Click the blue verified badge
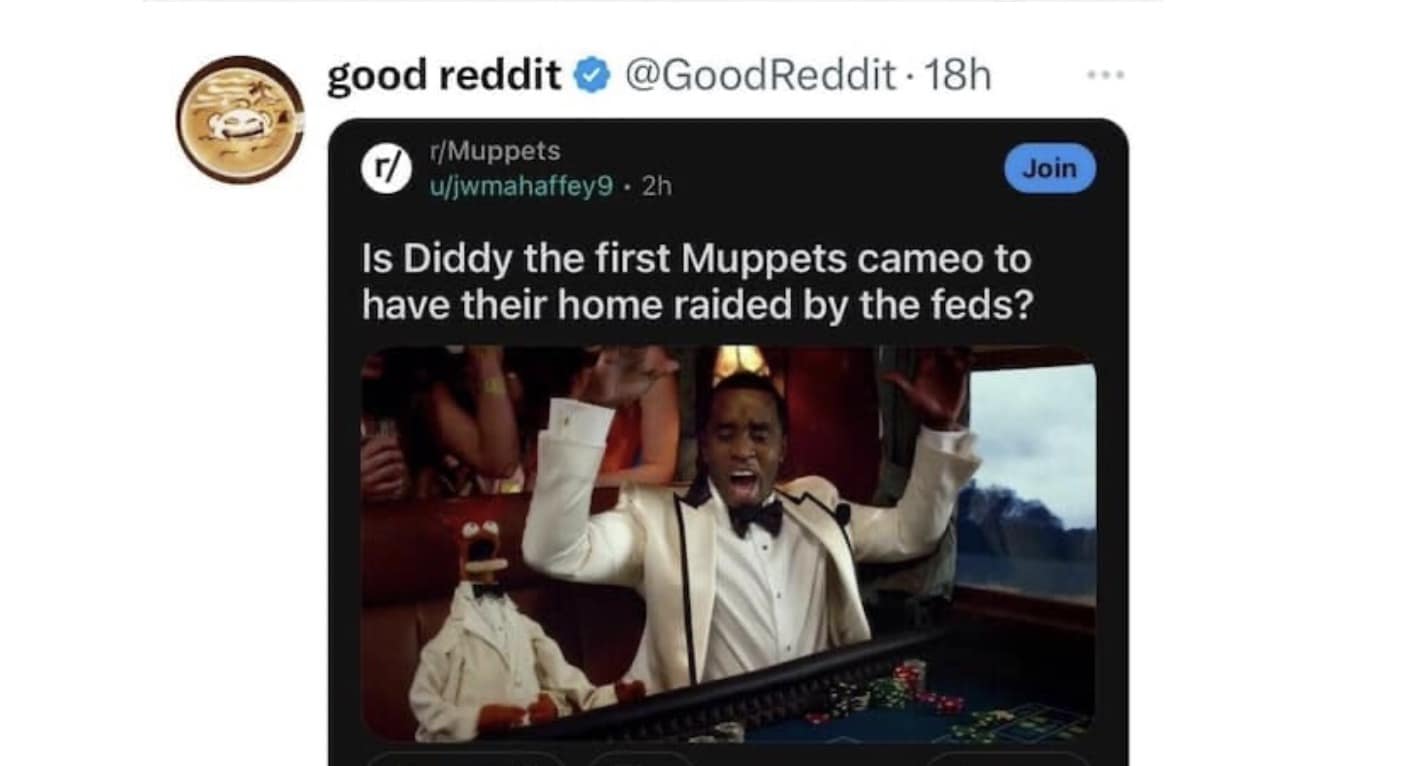The height and width of the screenshot is (766, 1420). pyautogui.click(x=592, y=76)
